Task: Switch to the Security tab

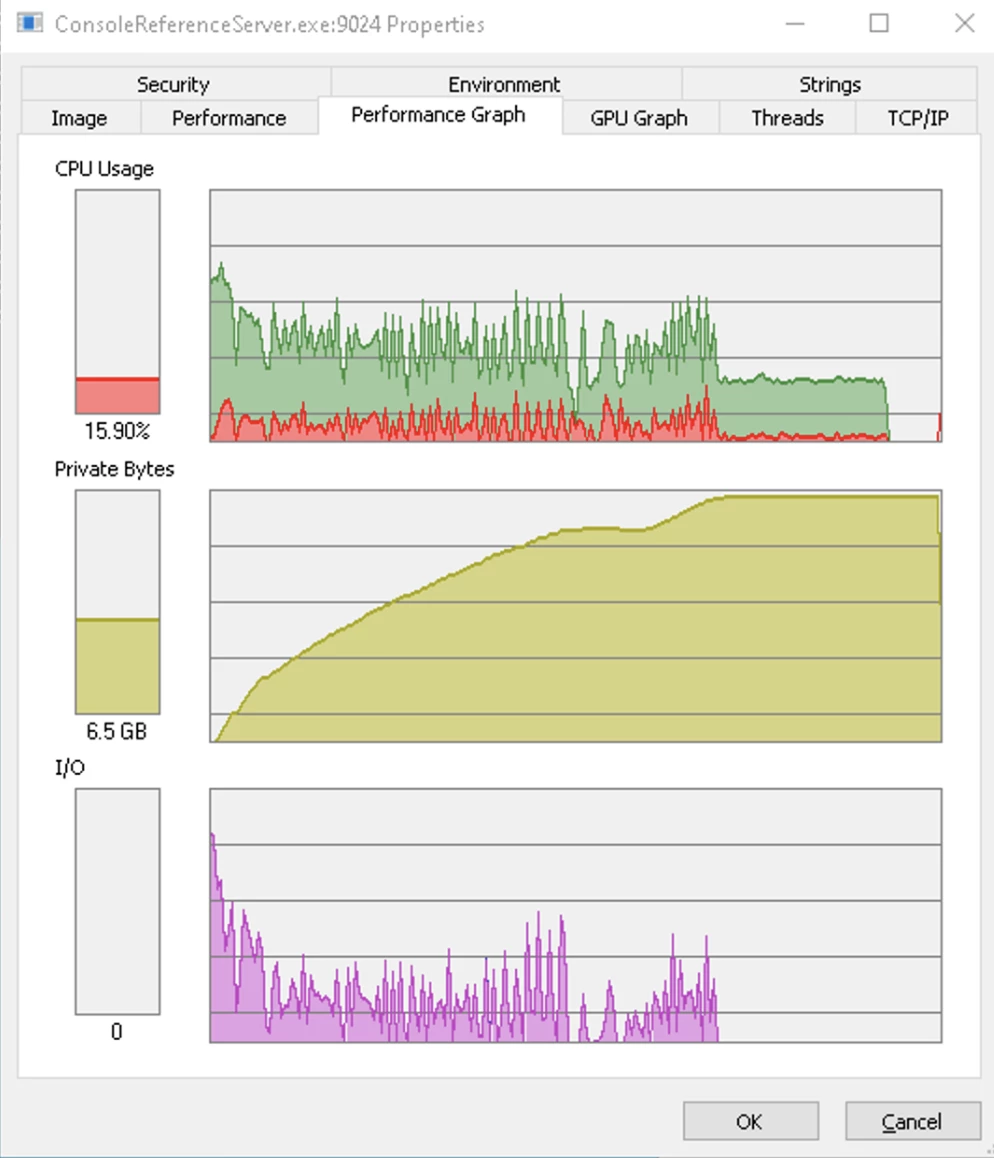Action: (173, 84)
